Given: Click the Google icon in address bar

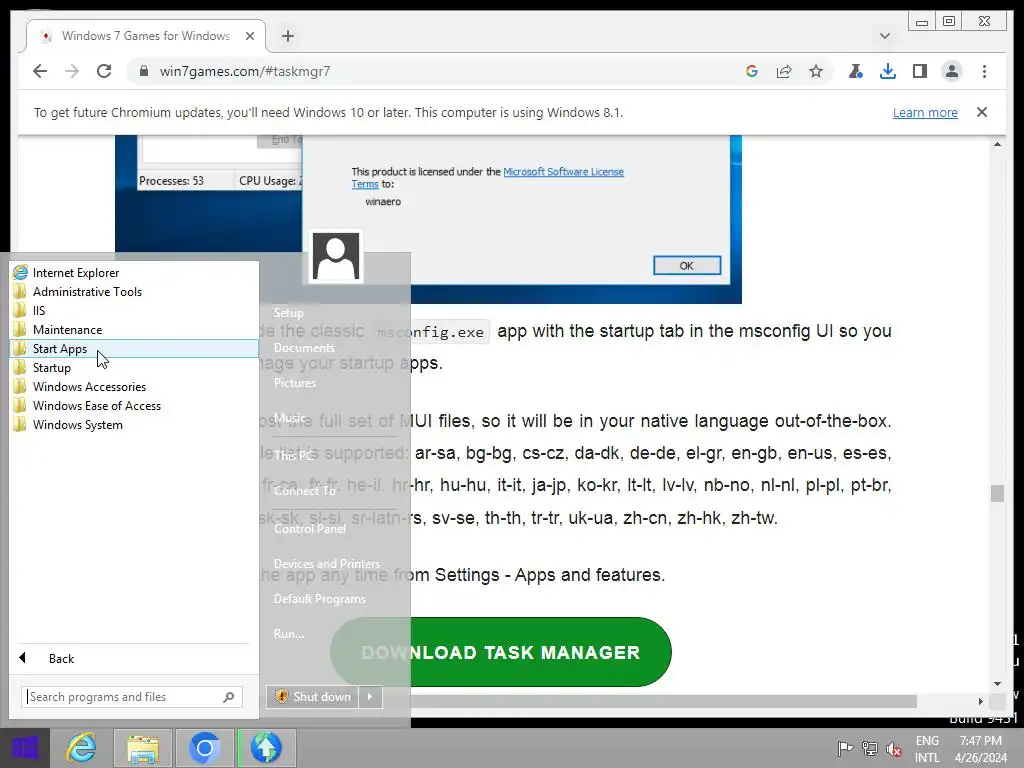Looking at the screenshot, I should tap(752, 71).
